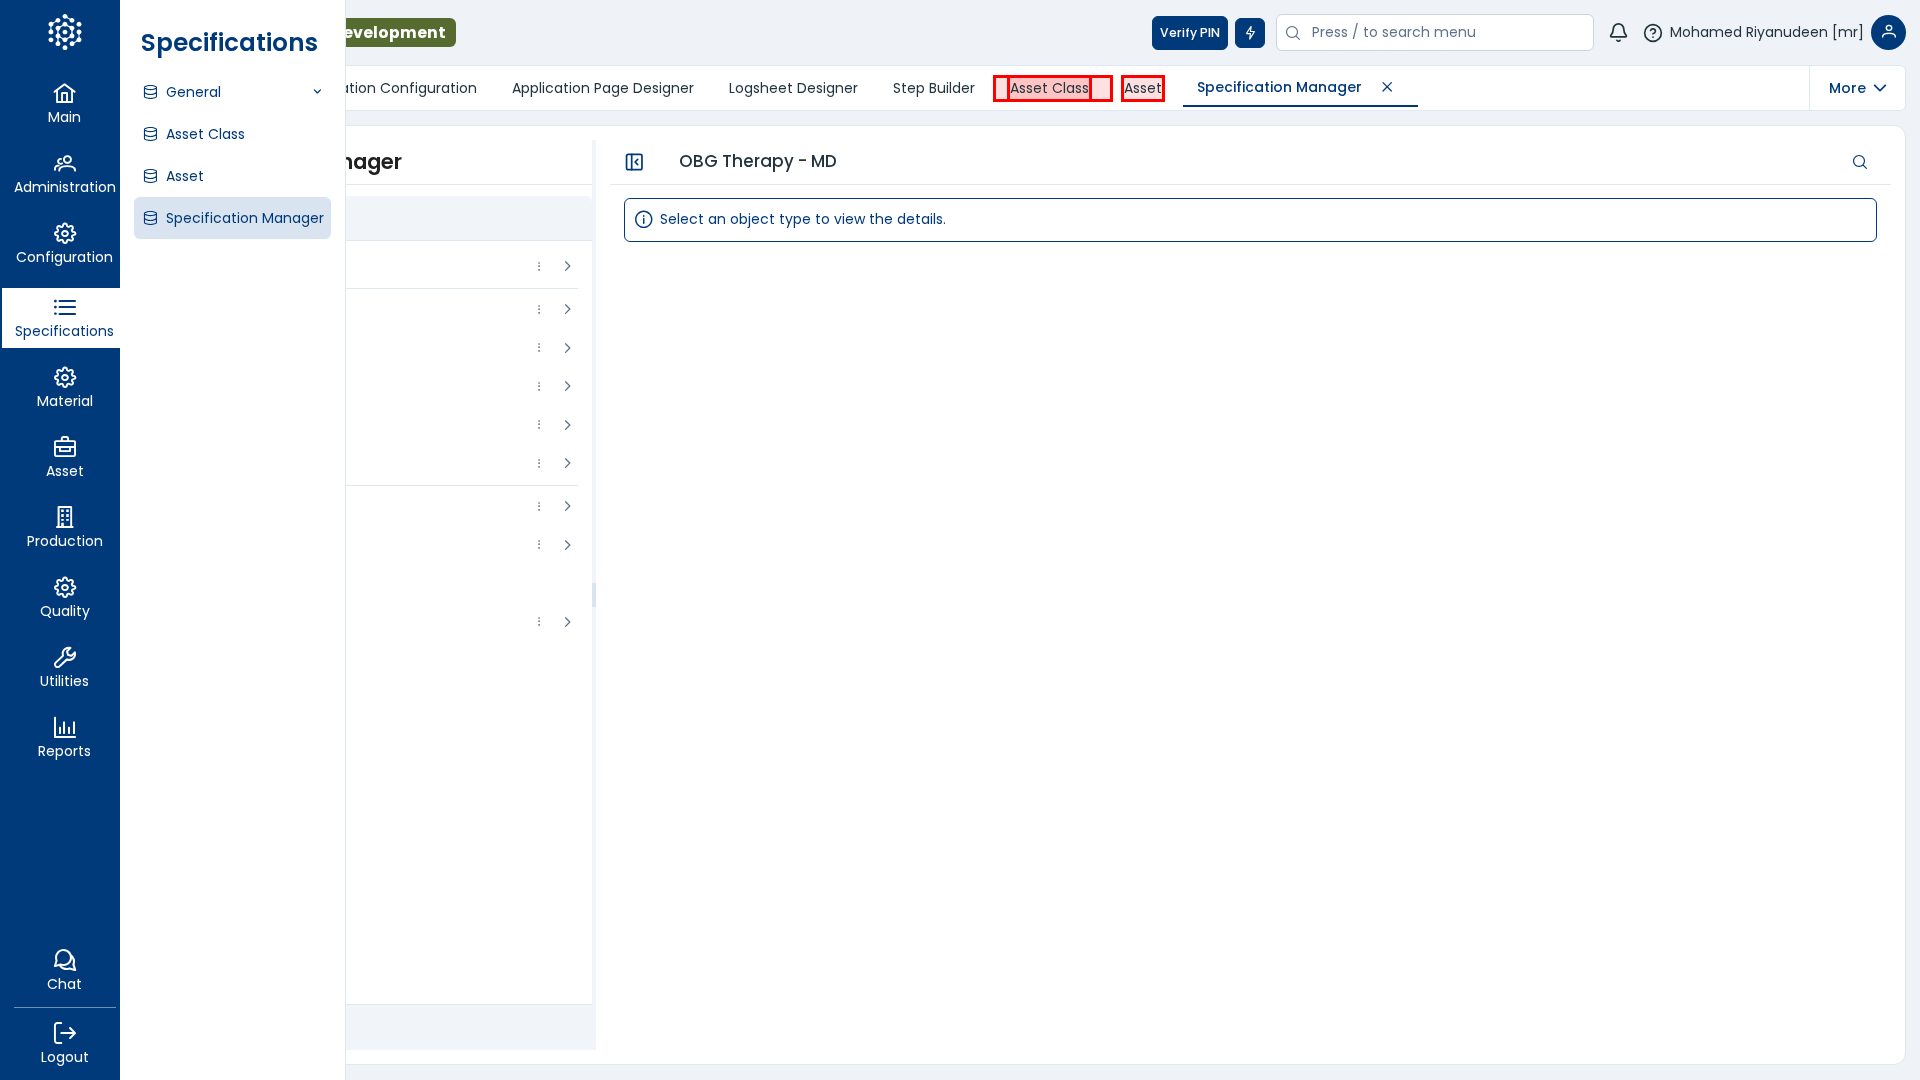Open the More tabs dropdown
The image size is (1920, 1080).
click(x=1857, y=88)
